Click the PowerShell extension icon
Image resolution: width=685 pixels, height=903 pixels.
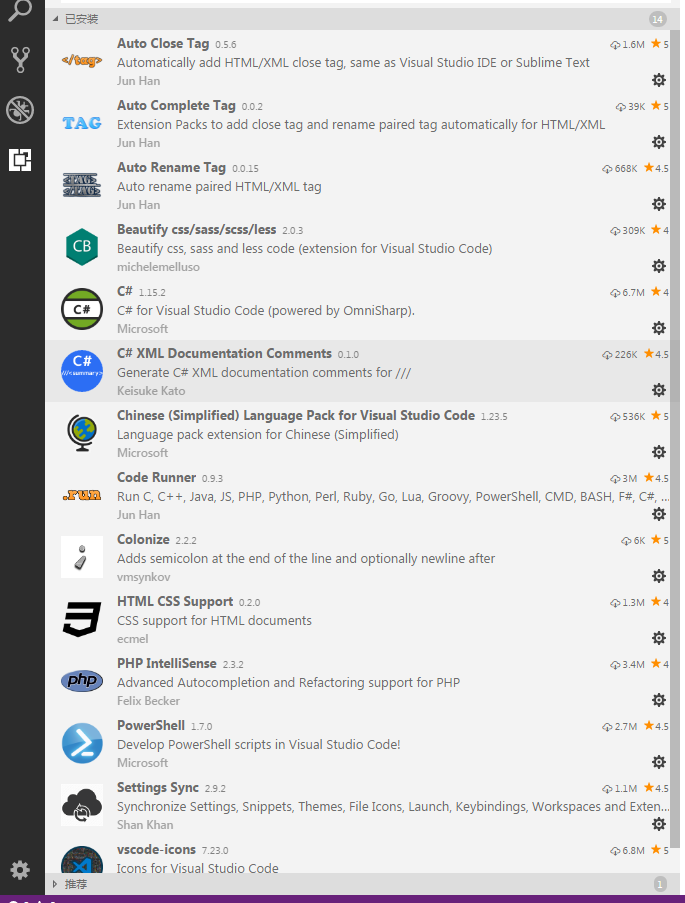tap(81, 743)
